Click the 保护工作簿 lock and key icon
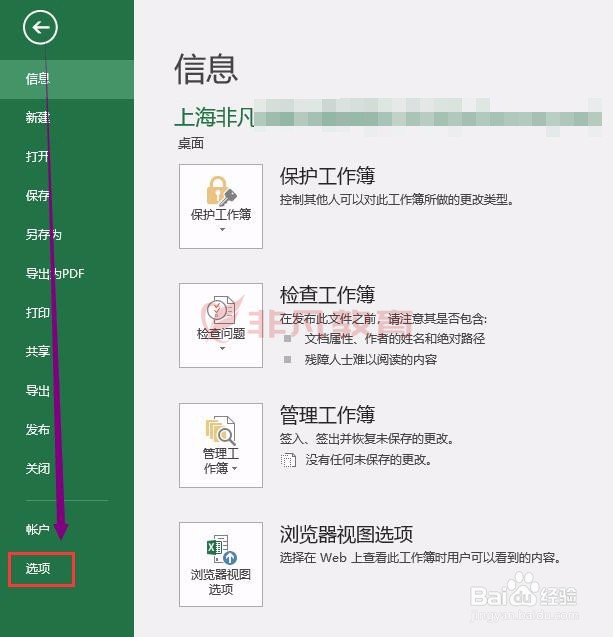 [x=221, y=191]
